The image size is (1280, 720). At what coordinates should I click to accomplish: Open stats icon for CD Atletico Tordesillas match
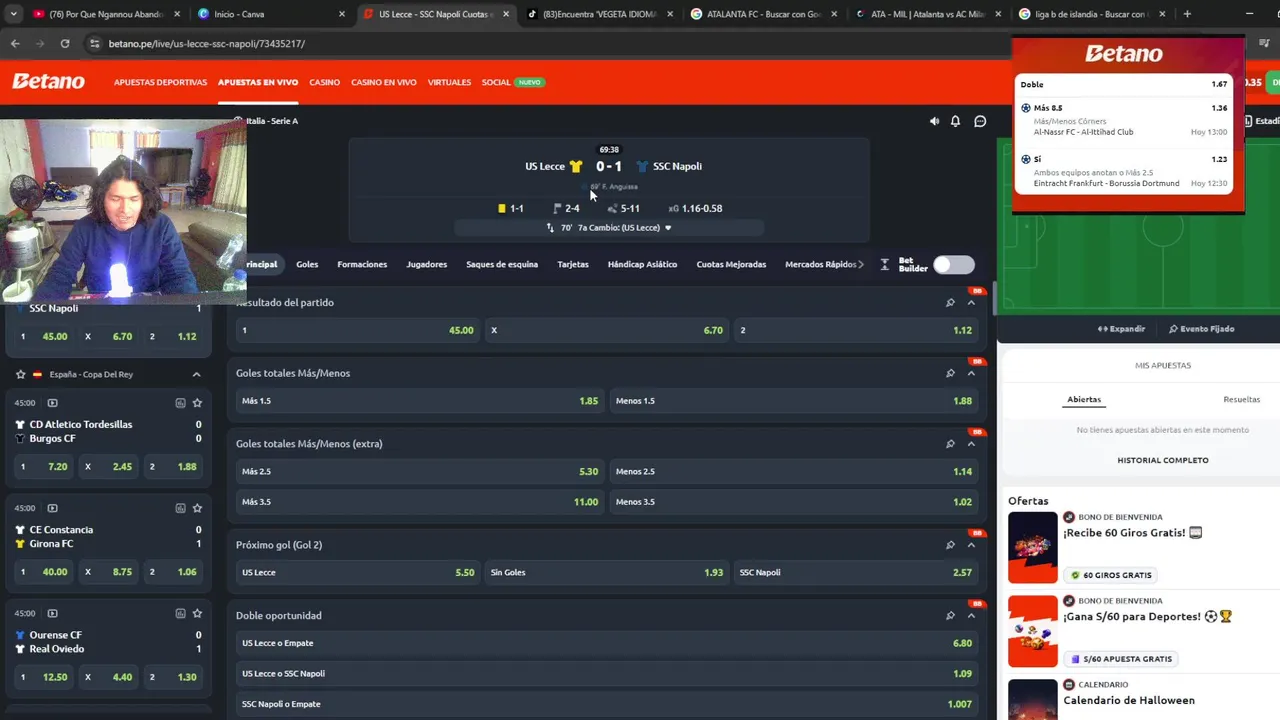(180, 403)
